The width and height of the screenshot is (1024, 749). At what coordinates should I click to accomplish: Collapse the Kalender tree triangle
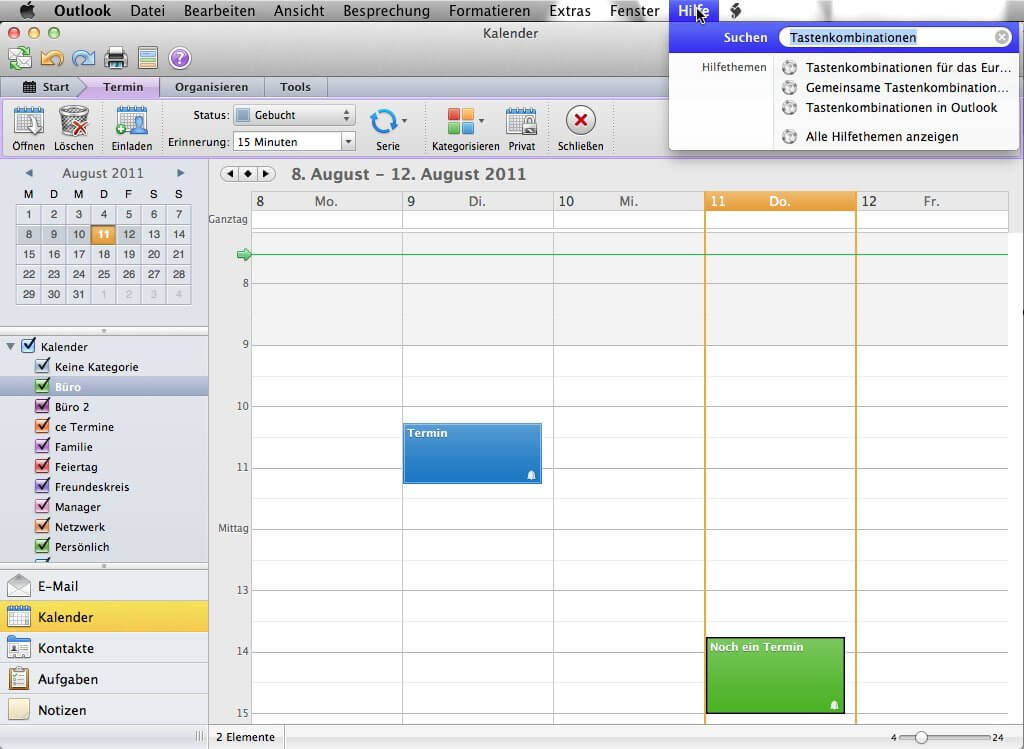10,346
